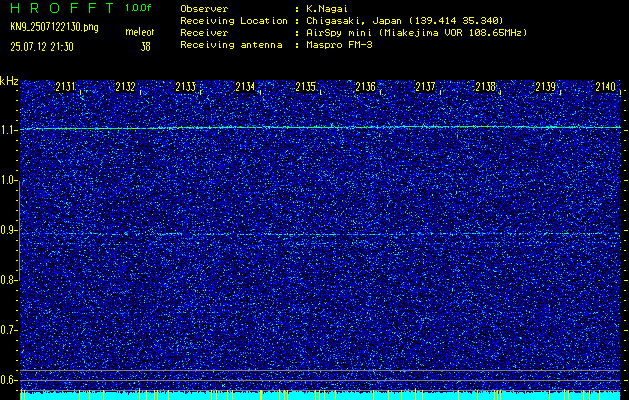629x400 pixels.
Task: Click the 0.7 frequency axis label
Action: (7, 330)
